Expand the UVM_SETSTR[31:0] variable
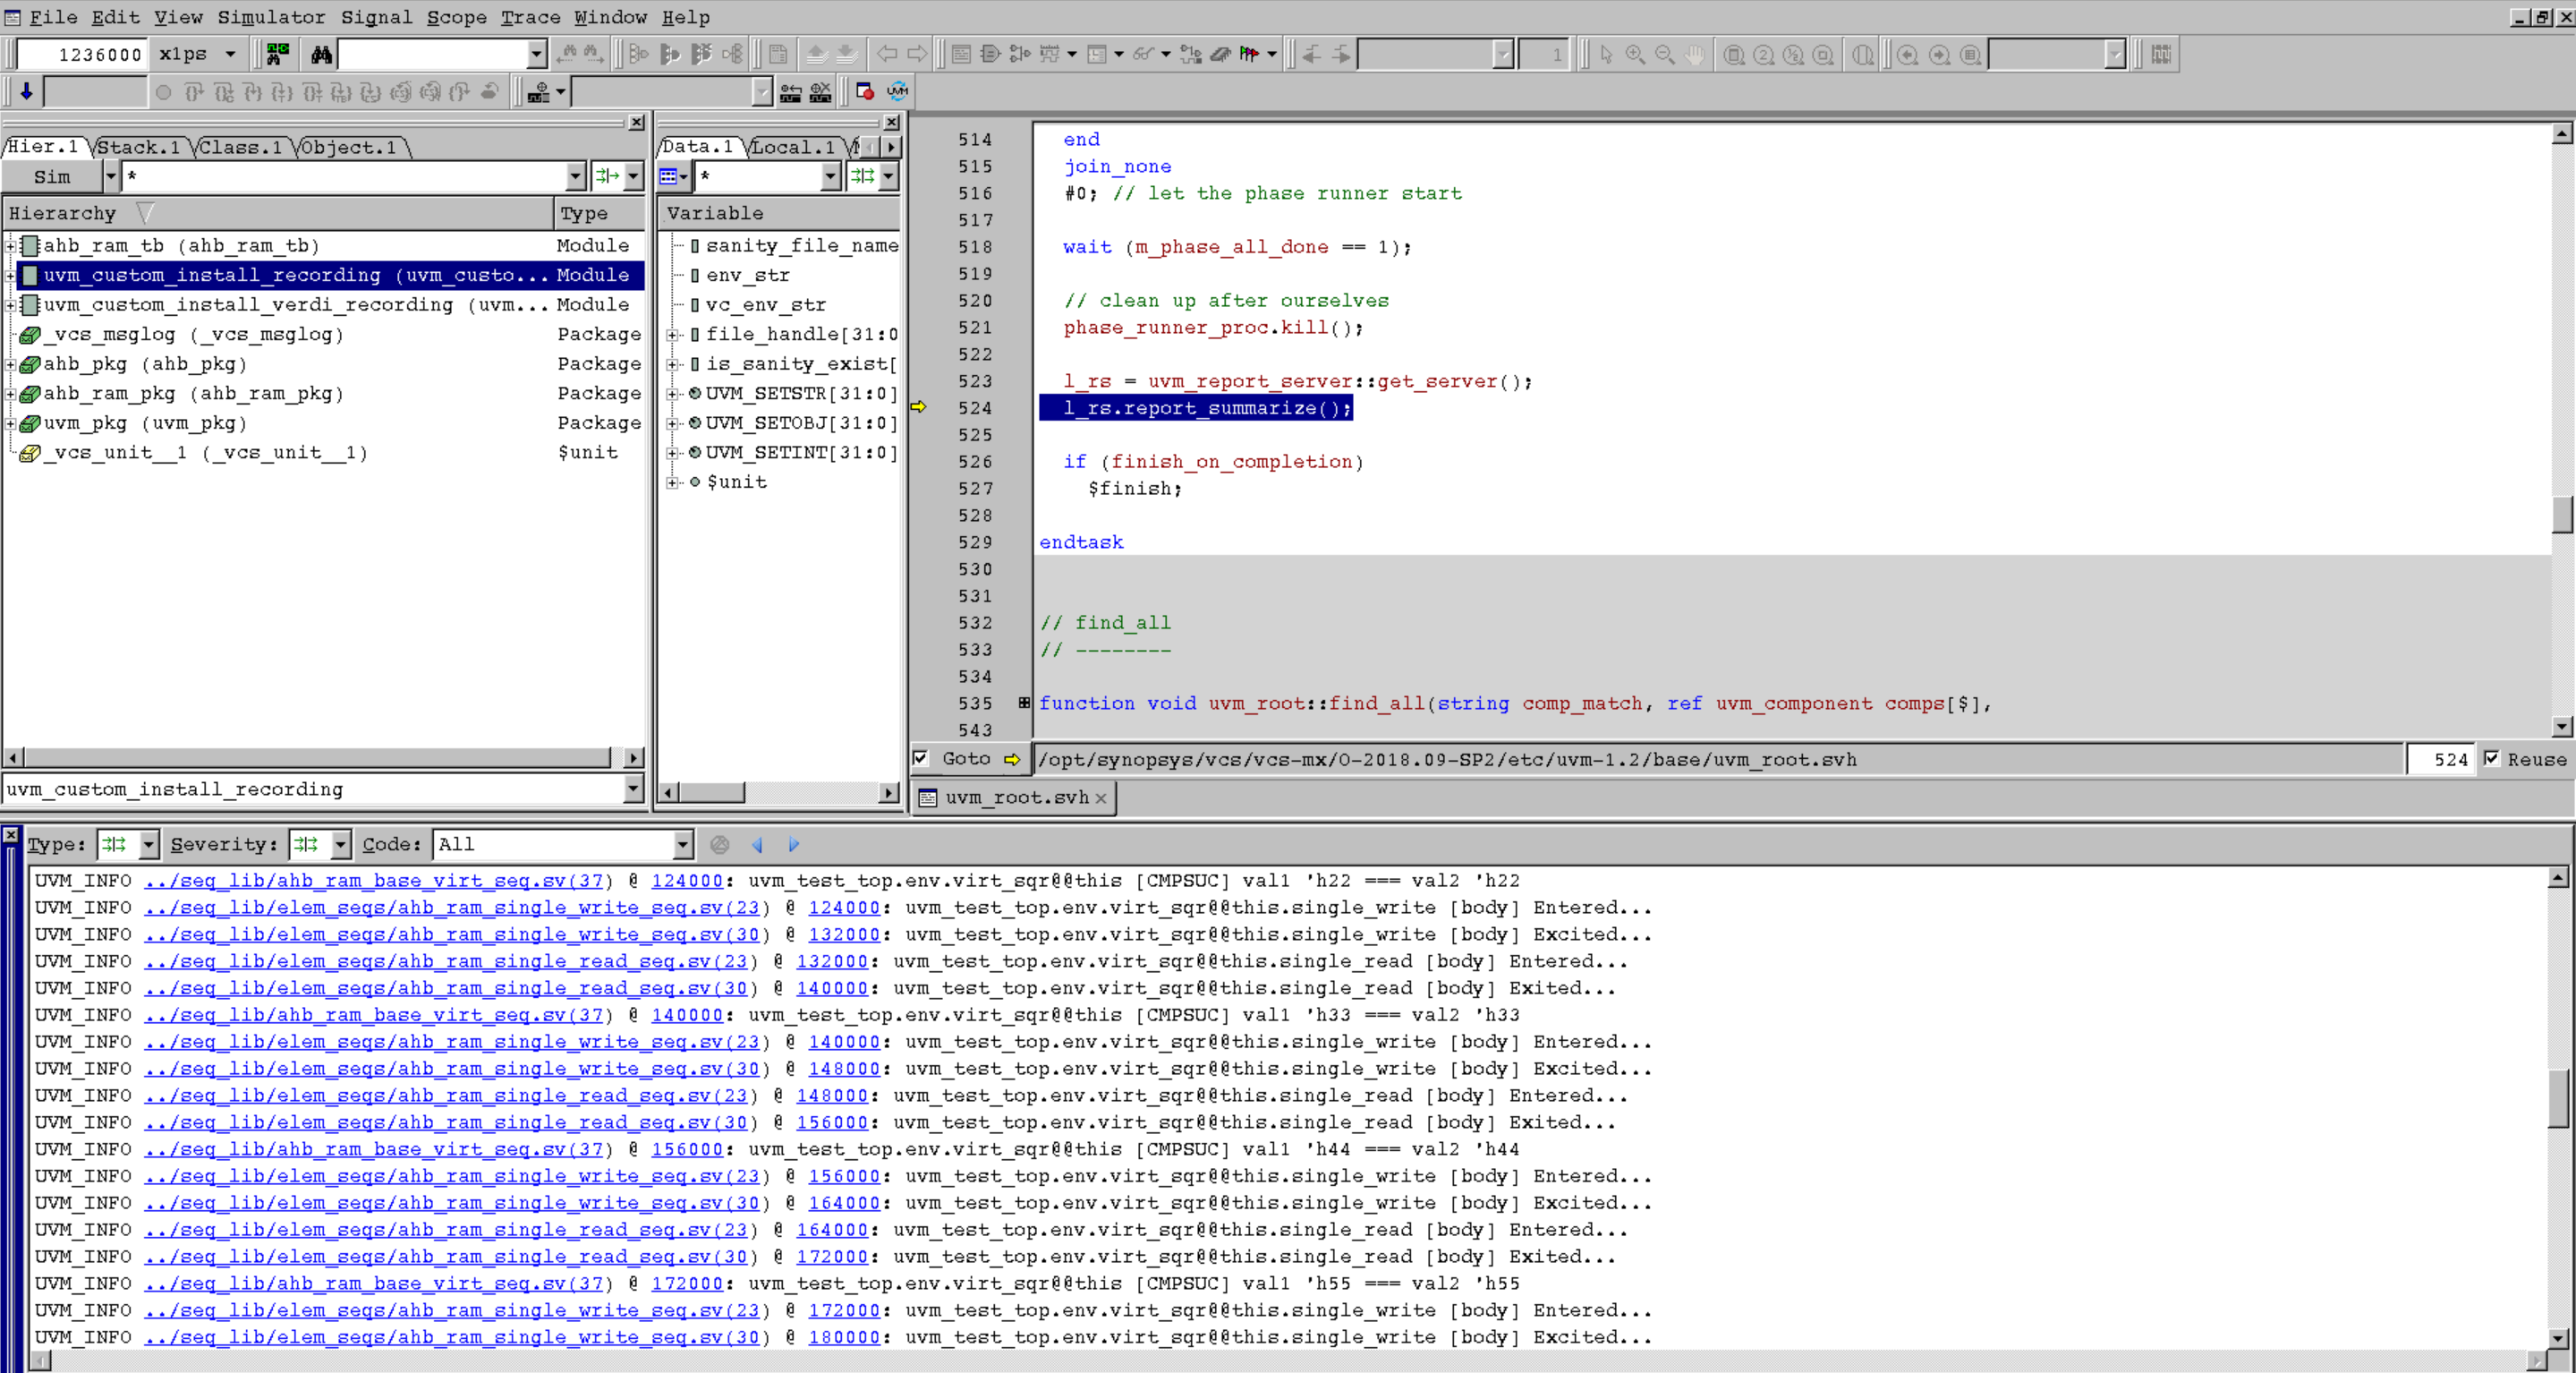This screenshot has height=1373, width=2576. pyautogui.click(x=673, y=394)
